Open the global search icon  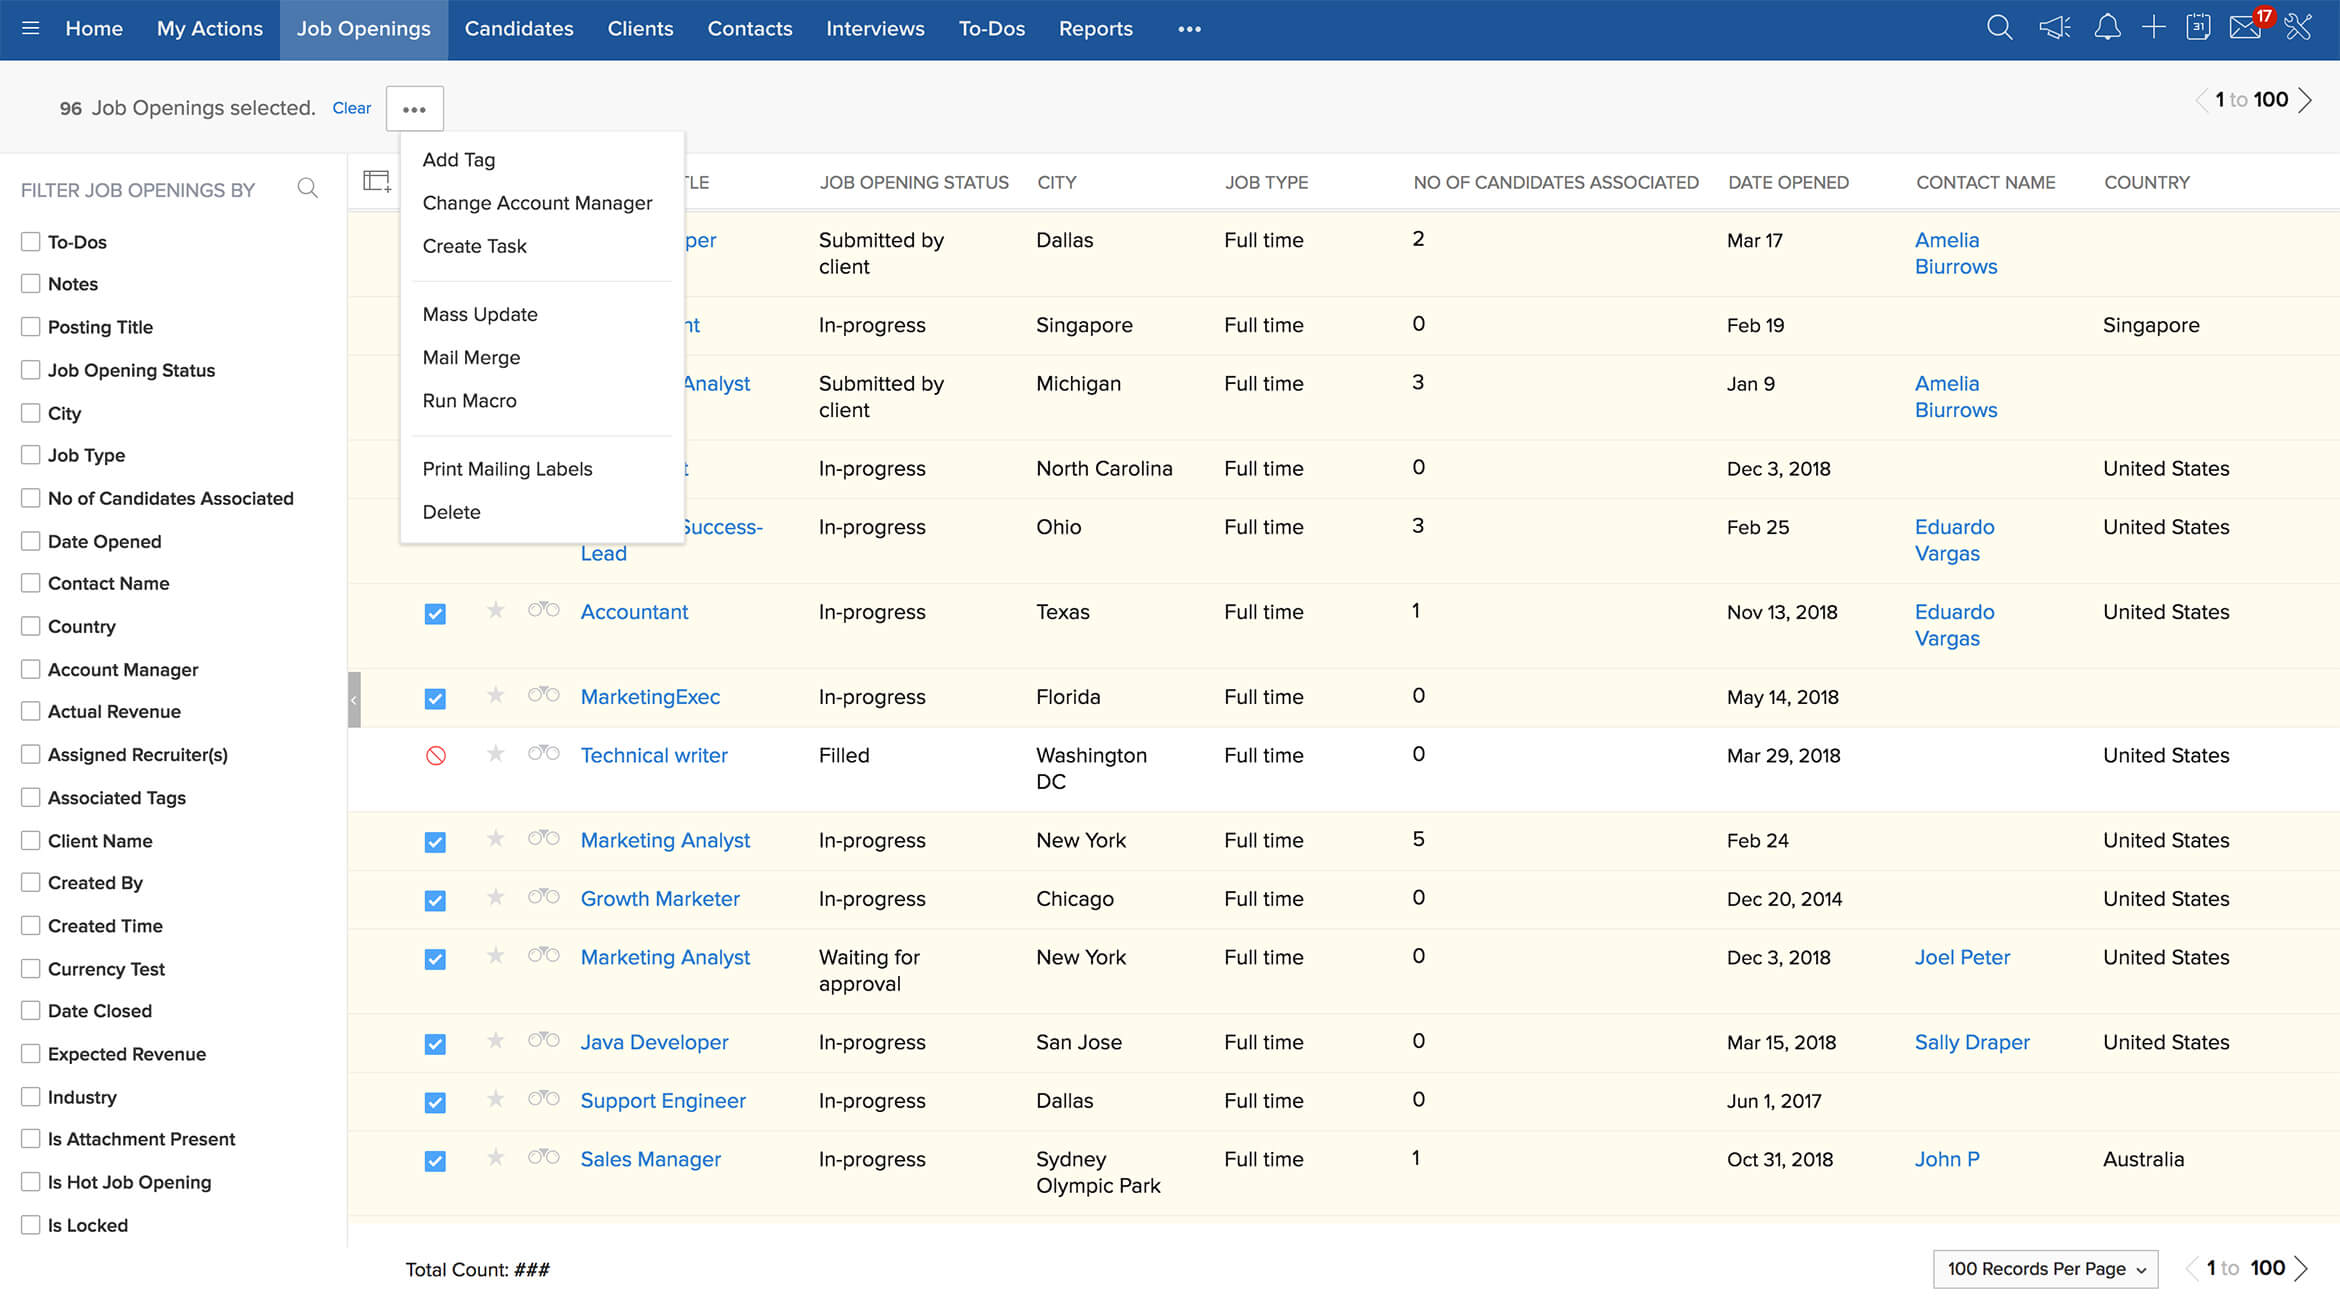[x=2000, y=28]
